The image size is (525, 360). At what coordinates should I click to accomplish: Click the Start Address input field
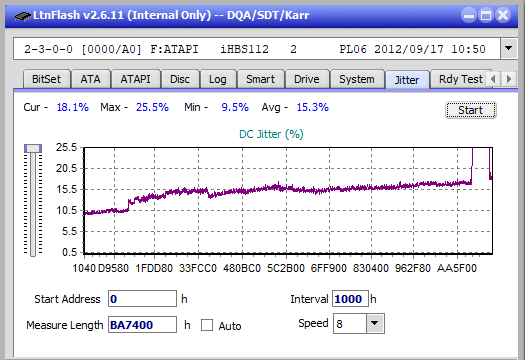(142, 299)
